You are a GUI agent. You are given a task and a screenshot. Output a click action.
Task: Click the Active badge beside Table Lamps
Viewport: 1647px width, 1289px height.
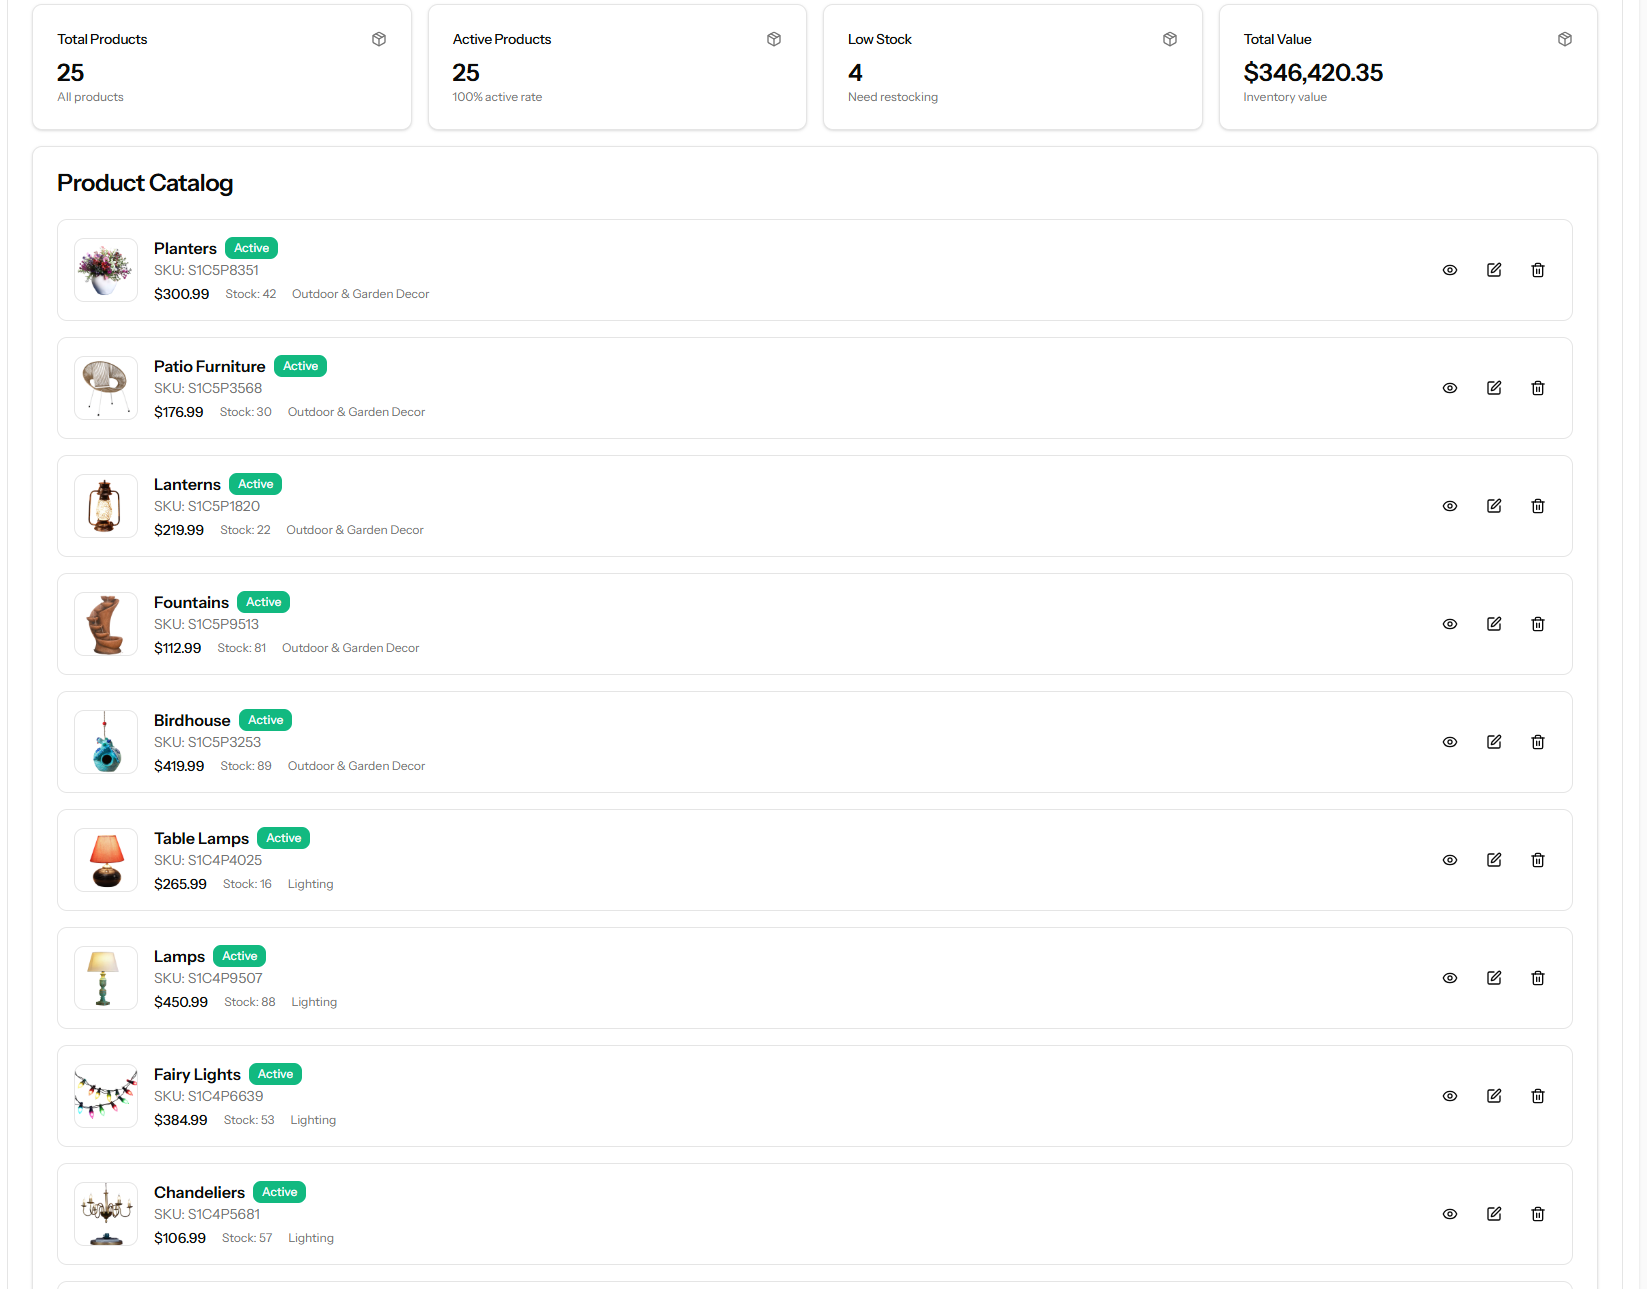pyautogui.click(x=283, y=838)
